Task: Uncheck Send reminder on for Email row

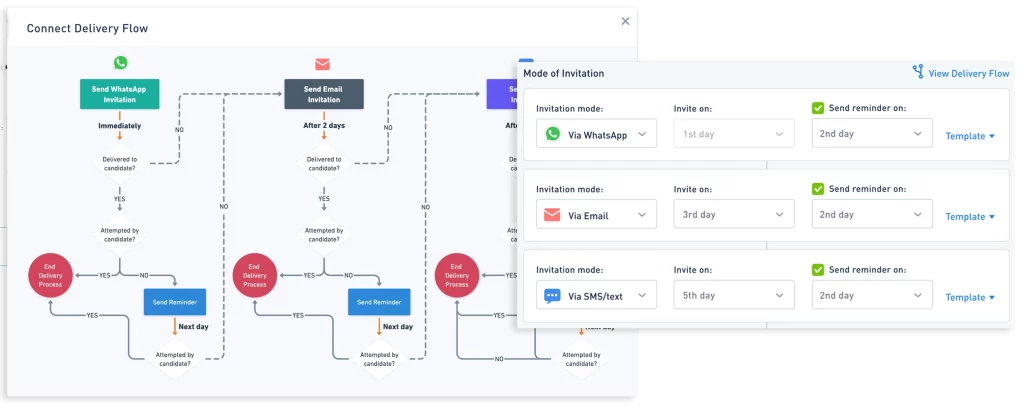Action: [x=818, y=189]
